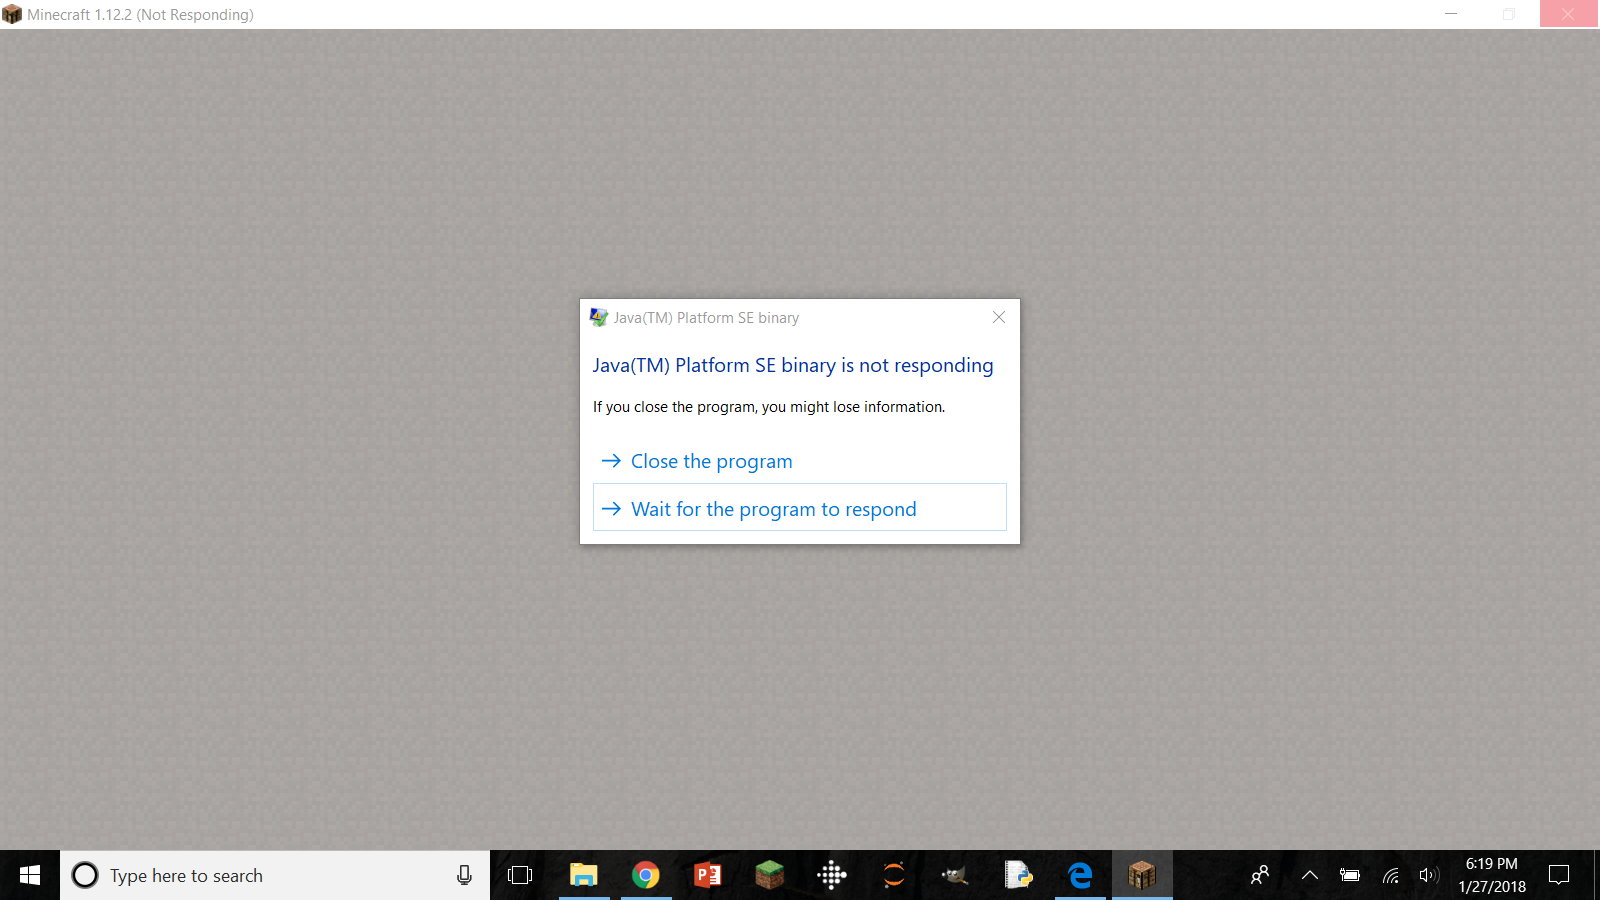Switch to Google Chrome on the taskbar
1600x900 pixels.
[646, 875]
